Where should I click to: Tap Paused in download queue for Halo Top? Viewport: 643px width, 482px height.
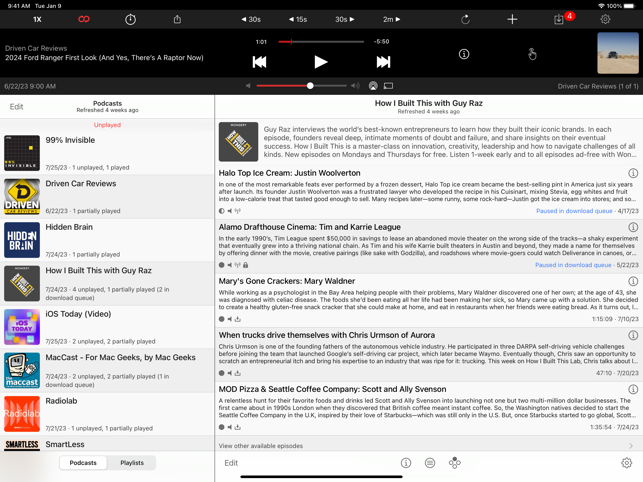pos(574,211)
